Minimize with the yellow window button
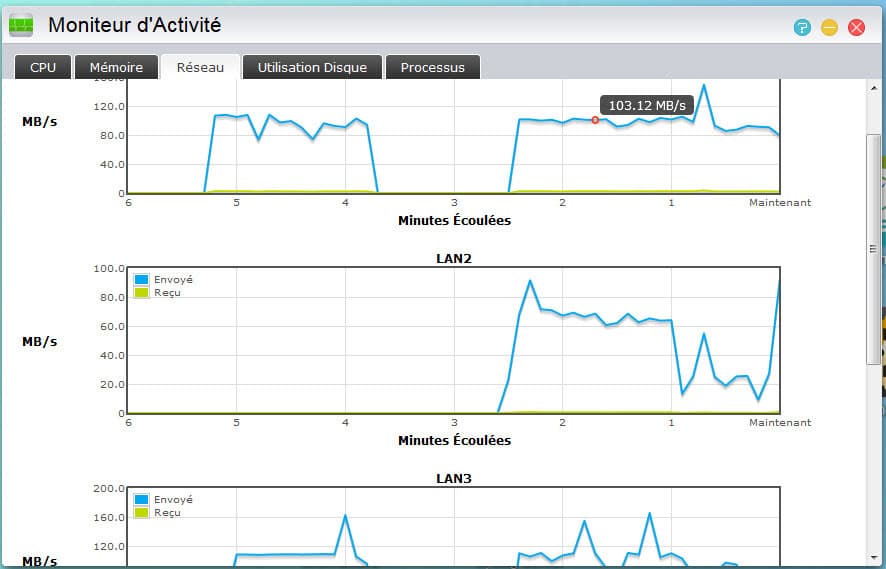 [829, 27]
